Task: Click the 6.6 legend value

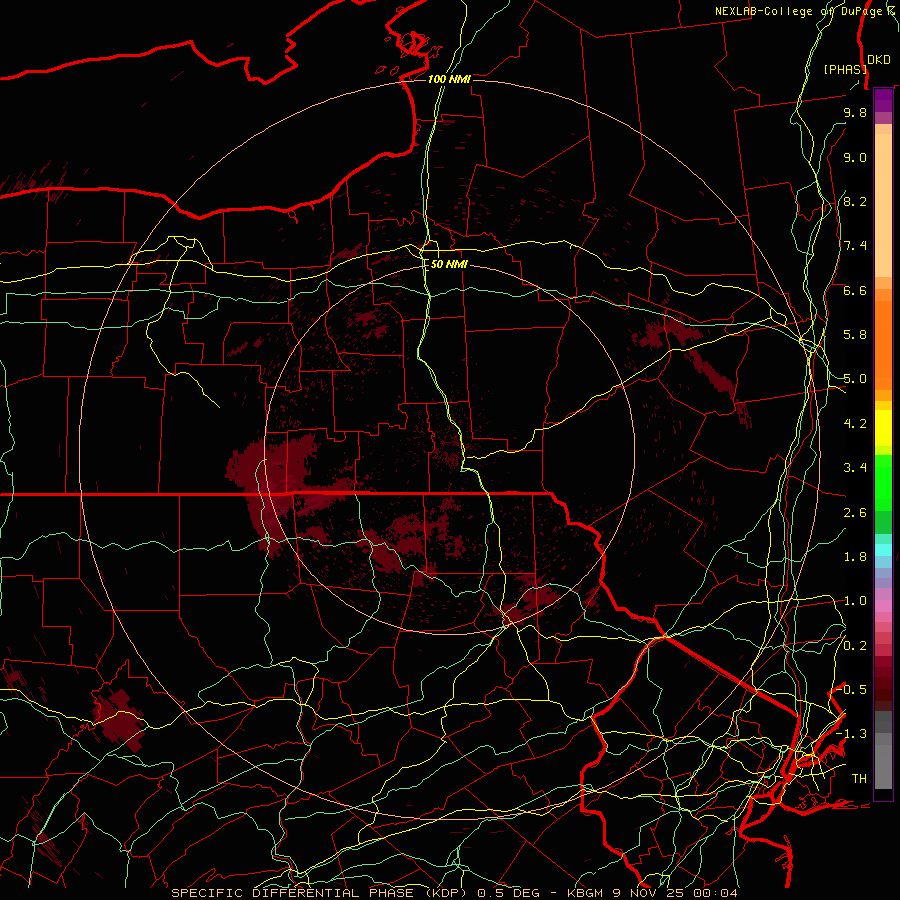Action: point(855,290)
